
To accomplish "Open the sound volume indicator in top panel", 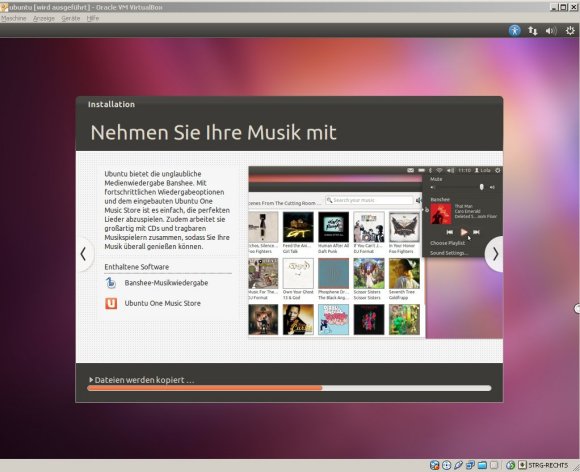I will [551, 31].
